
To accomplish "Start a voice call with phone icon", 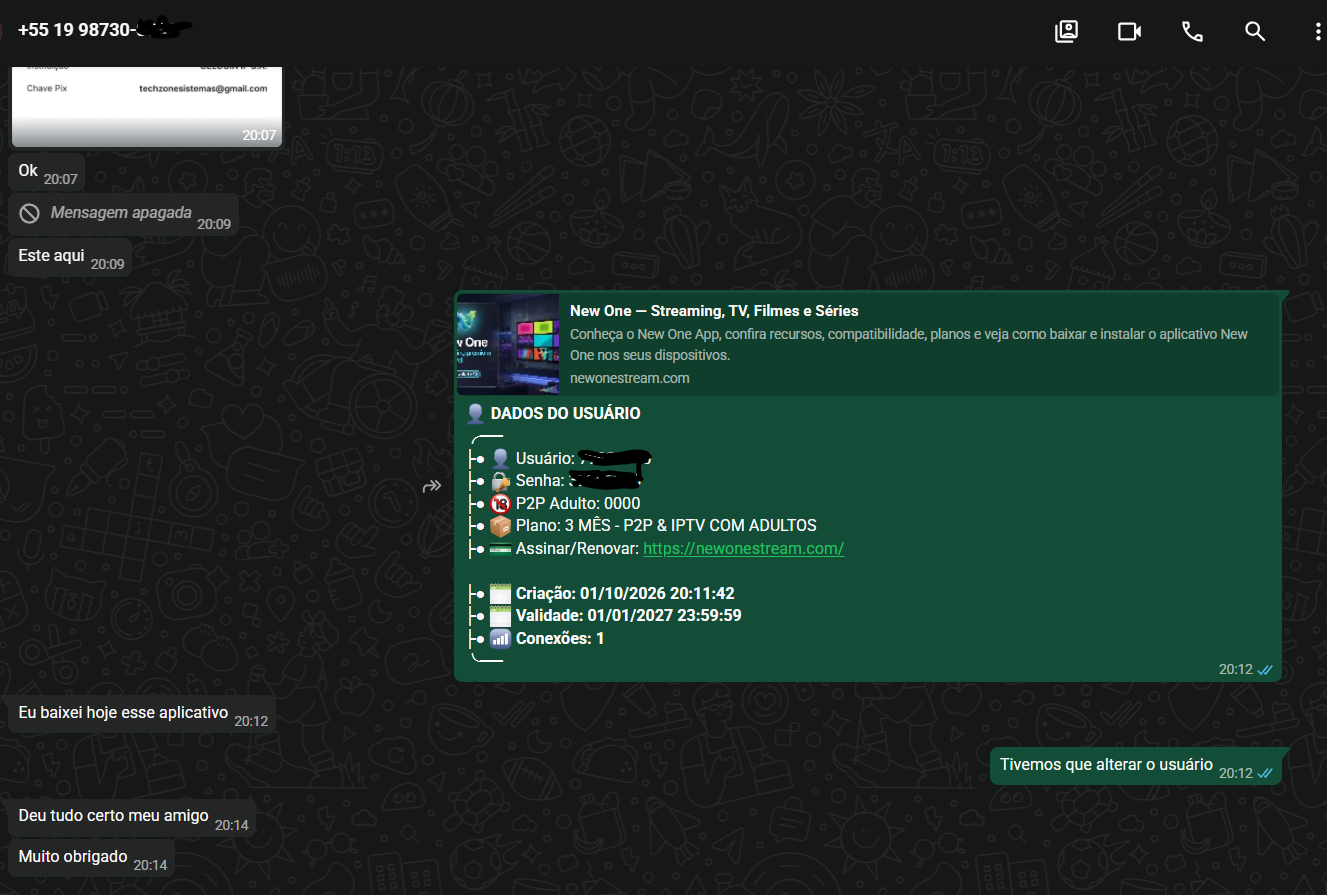I will (1192, 31).
